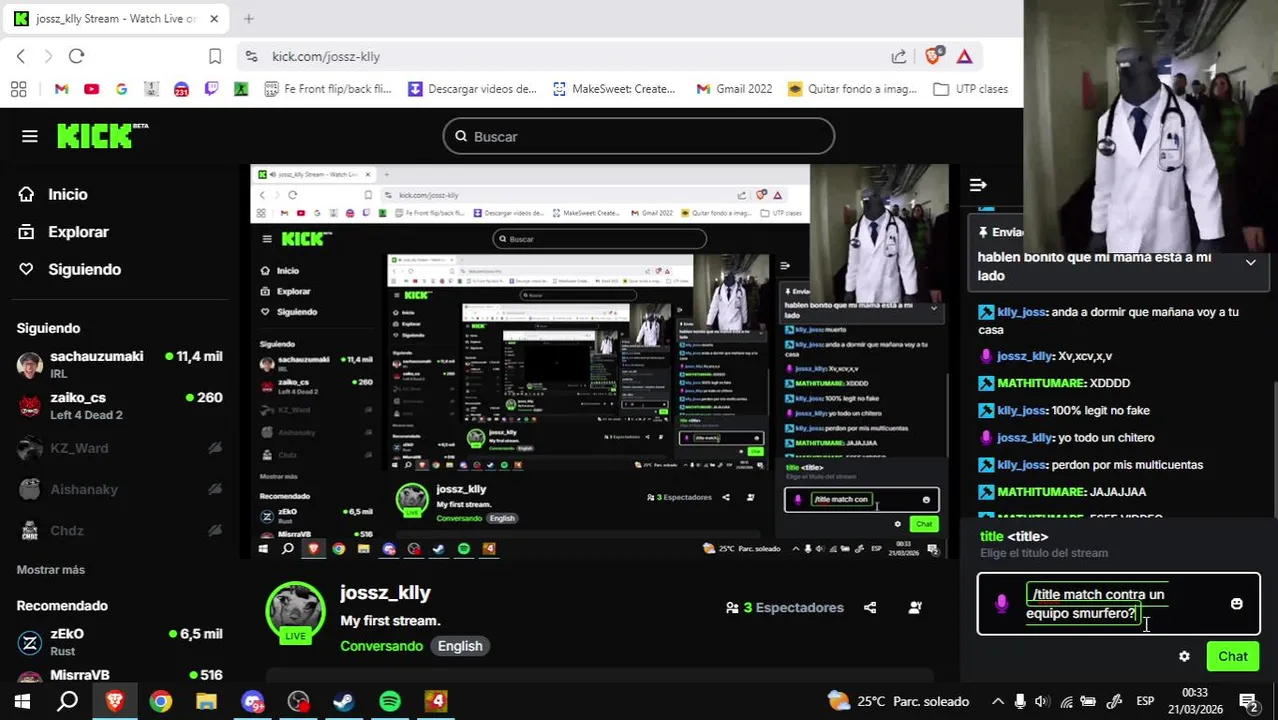Click the KICK logo
This screenshot has height=720, width=1278.
pyautogui.click(x=102, y=136)
